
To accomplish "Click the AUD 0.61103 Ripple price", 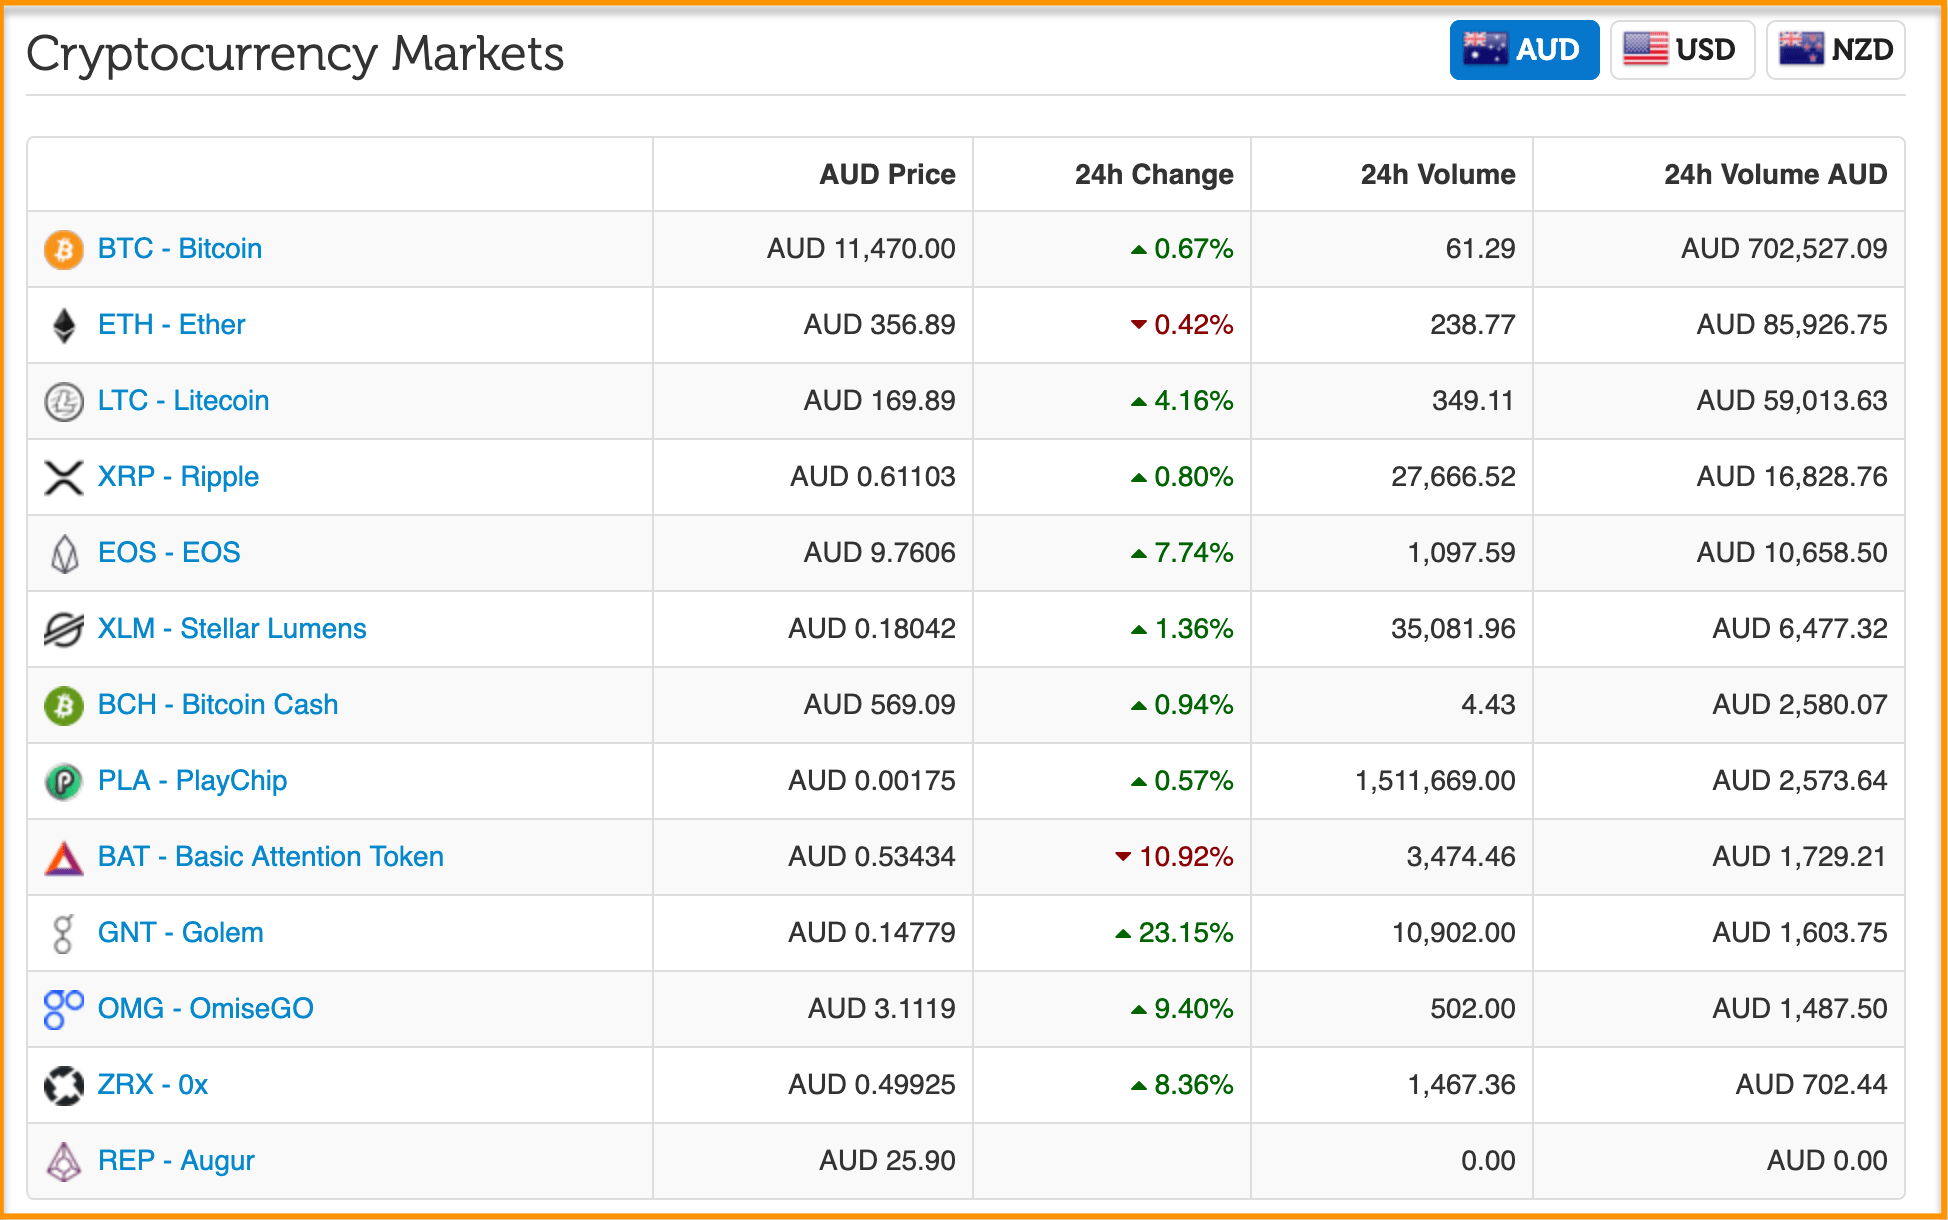I will click(872, 476).
